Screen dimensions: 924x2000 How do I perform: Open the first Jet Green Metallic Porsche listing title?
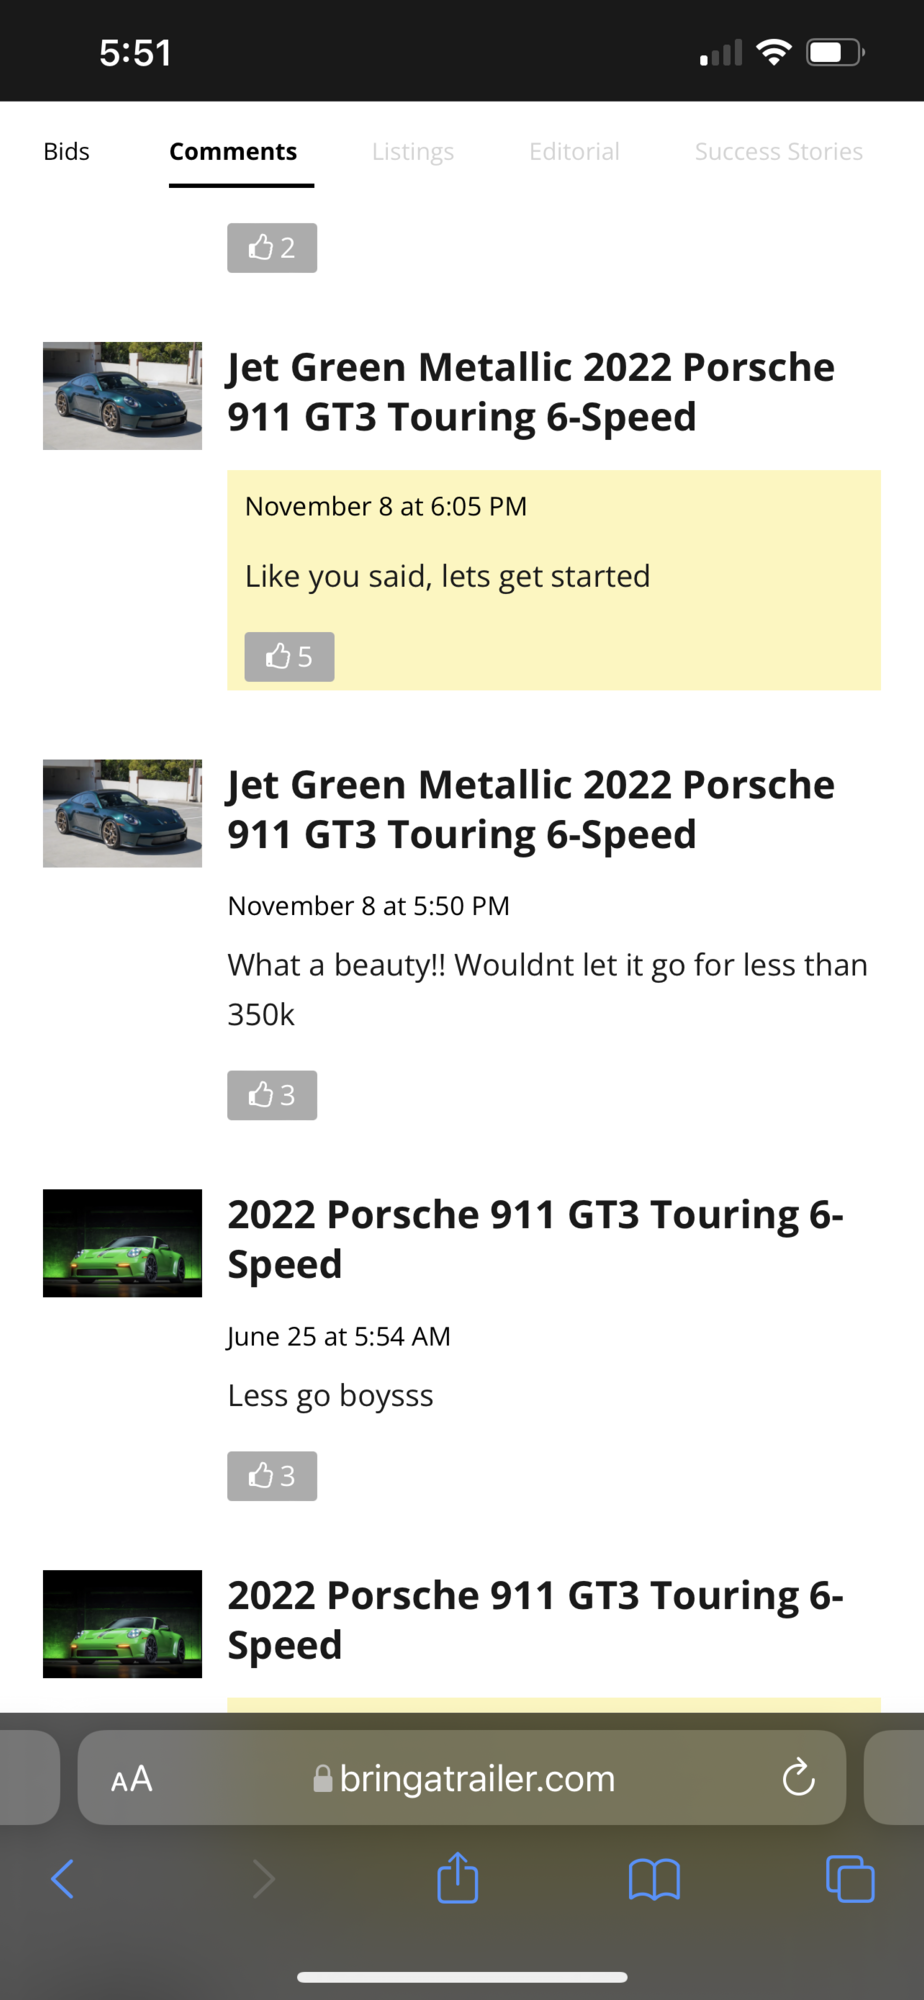530,392
